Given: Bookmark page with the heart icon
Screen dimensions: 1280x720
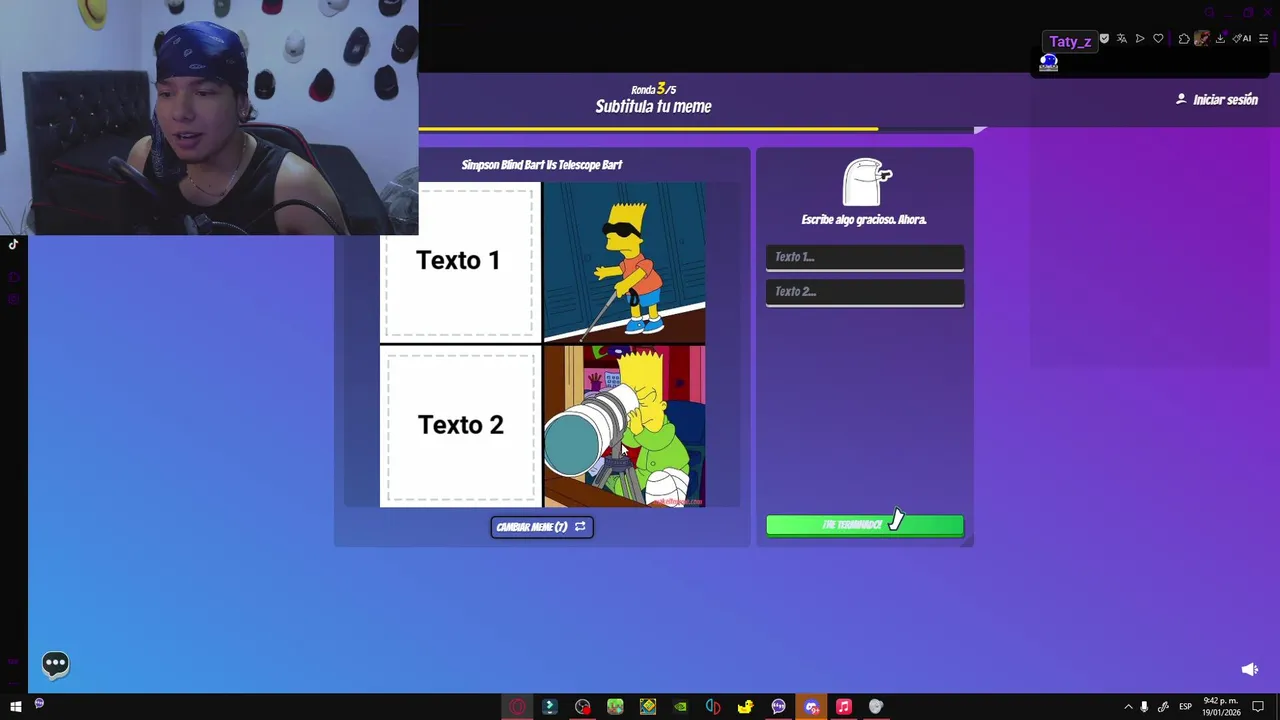Looking at the screenshot, I should pyautogui.click(x=1158, y=39).
